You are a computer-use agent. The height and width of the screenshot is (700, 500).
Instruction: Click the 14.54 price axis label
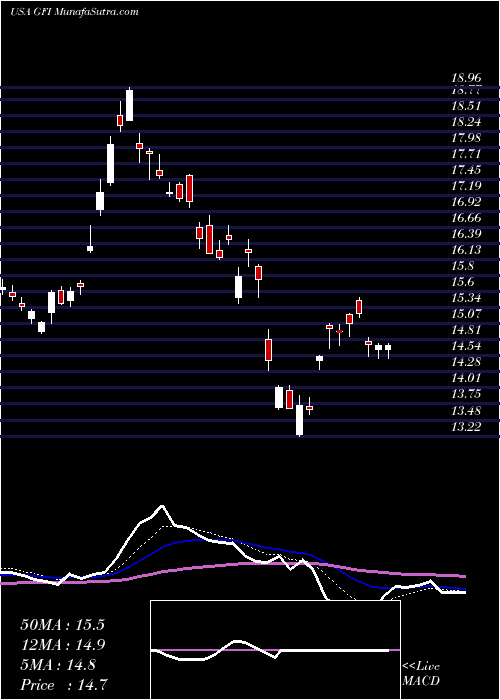466,346
